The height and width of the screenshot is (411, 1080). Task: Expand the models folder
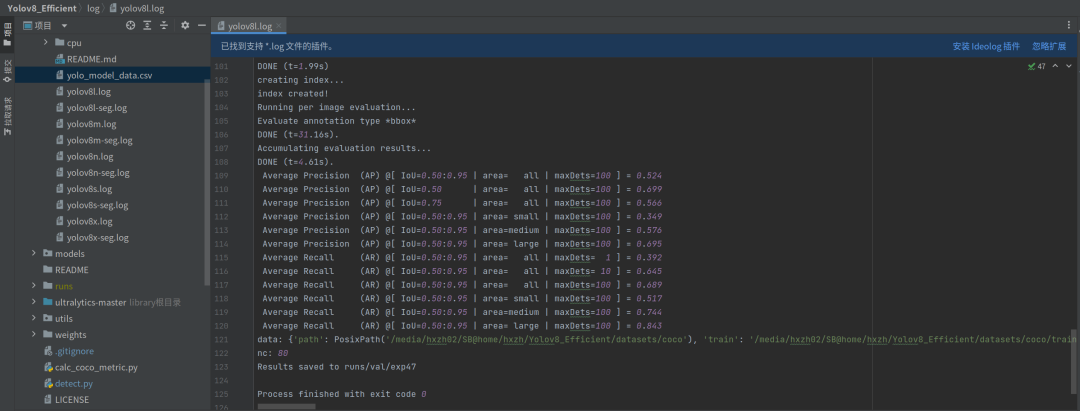click(x=34, y=253)
